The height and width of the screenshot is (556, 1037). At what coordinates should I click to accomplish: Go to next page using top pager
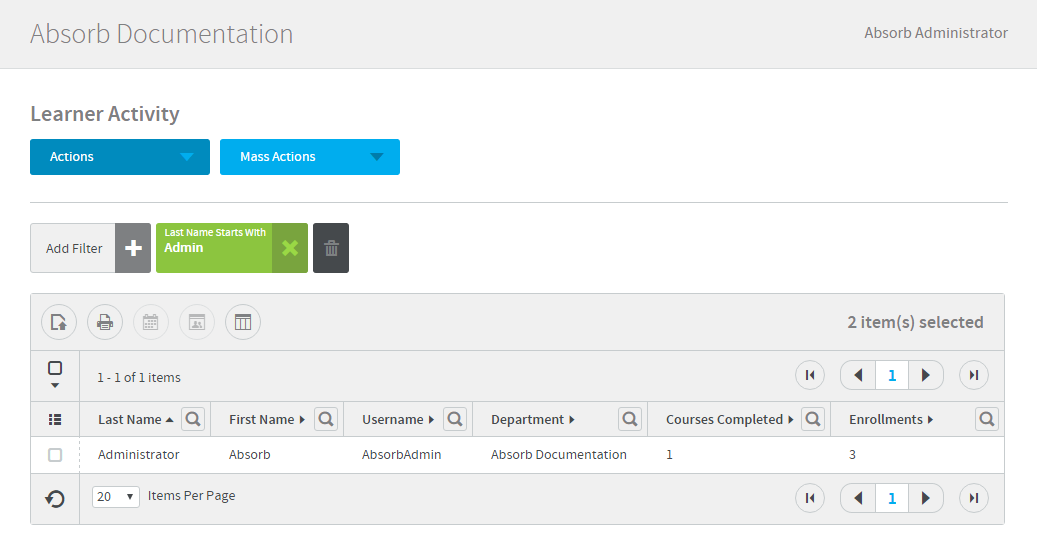pos(926,376)
